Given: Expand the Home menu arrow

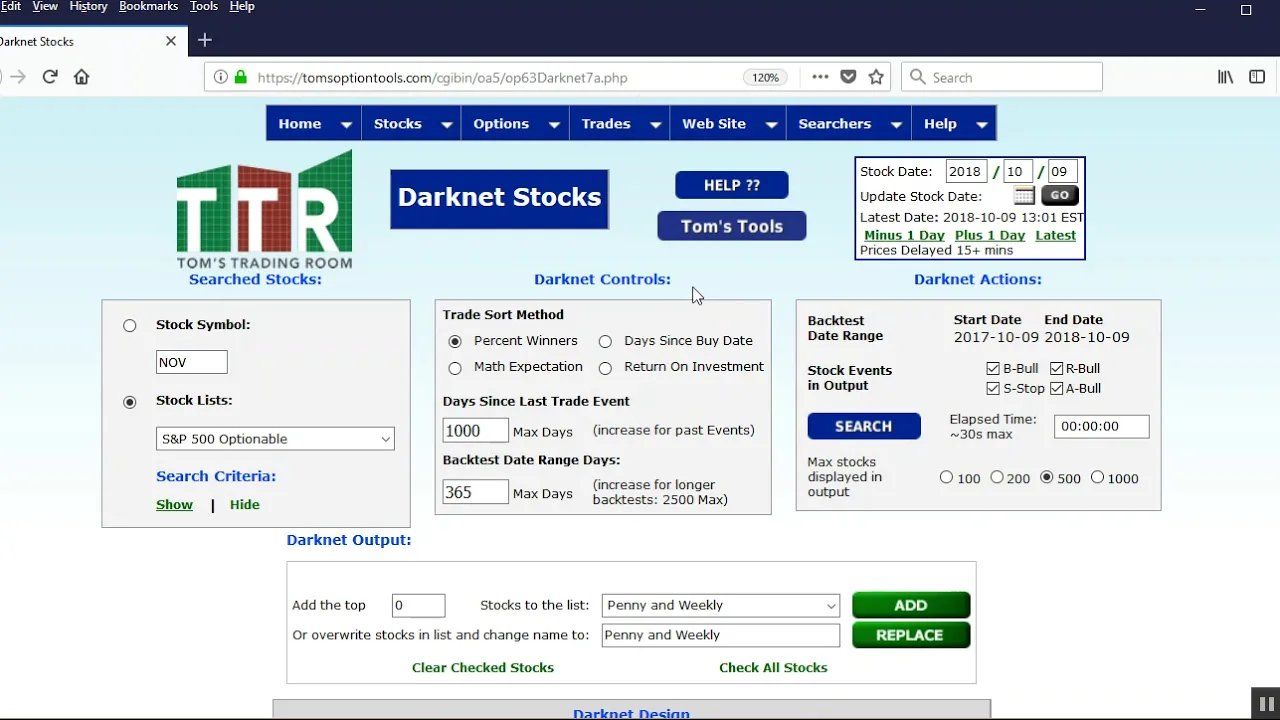Looking at the screenshot, I should (346, 124).
